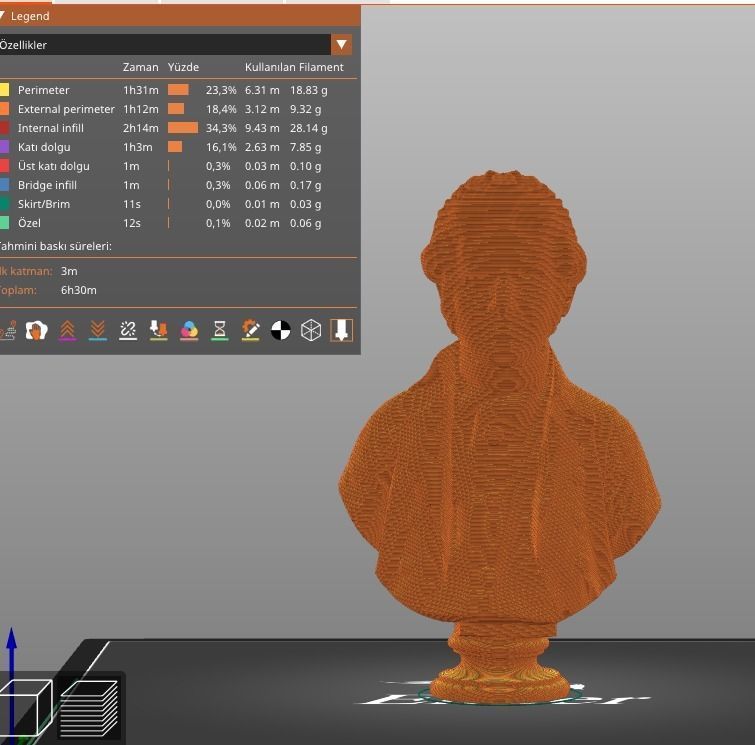755x745 pixels.
Task: Click the 23,3% percentage value
Action: [221, 90]
